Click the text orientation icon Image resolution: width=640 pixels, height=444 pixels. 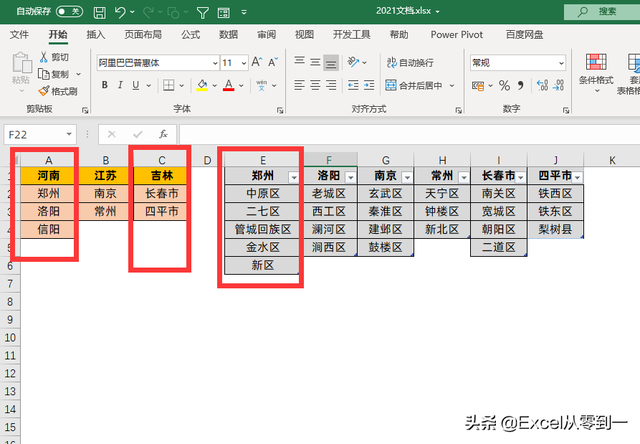point(353,62)
